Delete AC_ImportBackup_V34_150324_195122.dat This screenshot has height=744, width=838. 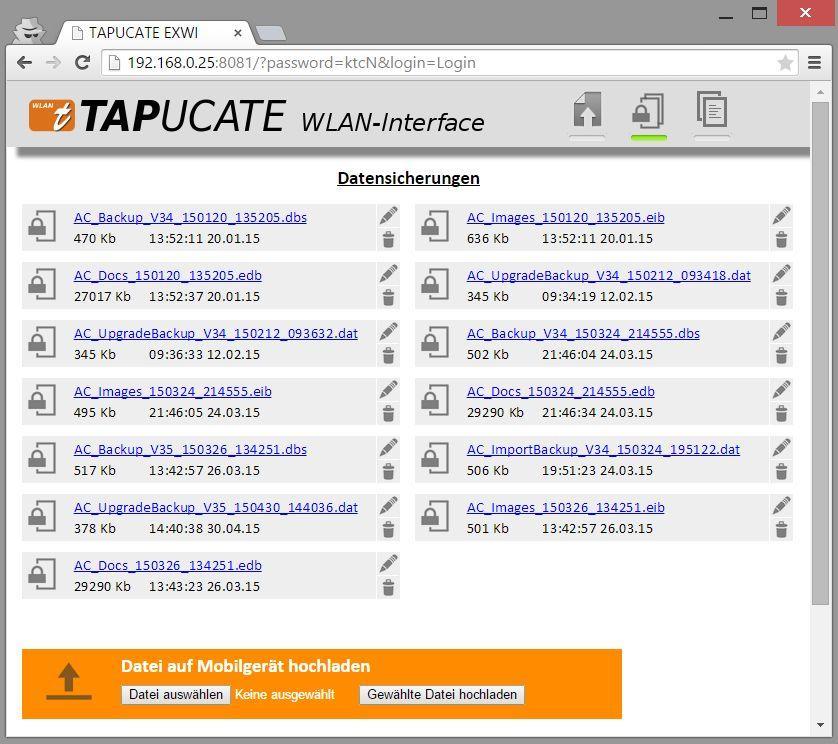[781, 471]
